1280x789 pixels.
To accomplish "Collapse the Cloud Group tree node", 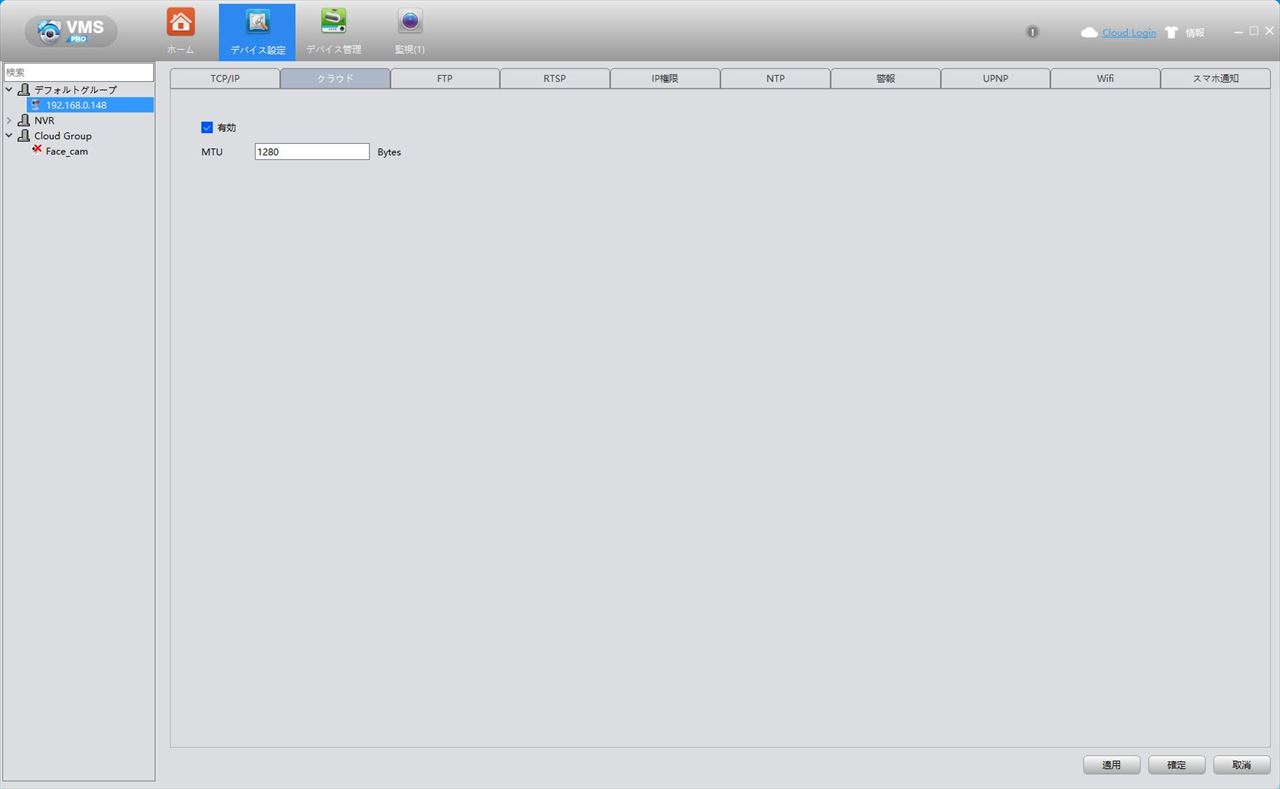I will point(9,135).
